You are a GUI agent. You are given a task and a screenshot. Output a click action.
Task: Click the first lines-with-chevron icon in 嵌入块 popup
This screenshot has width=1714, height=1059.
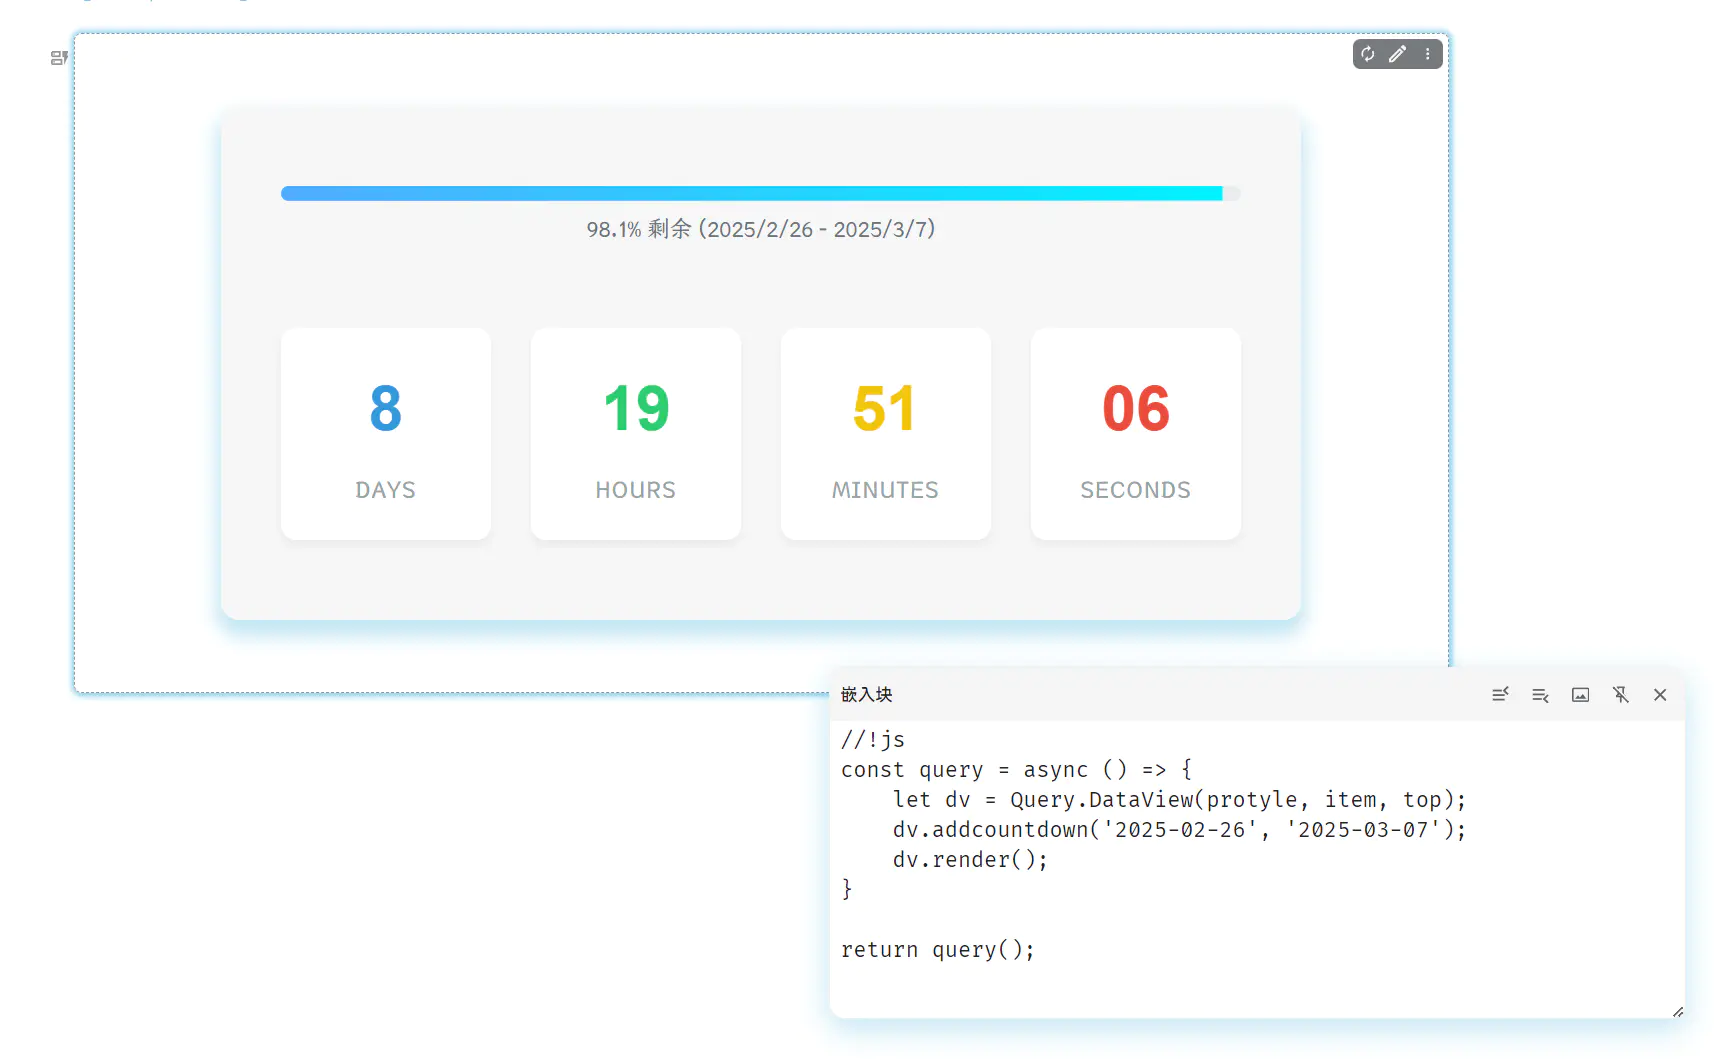(x=1500, y=695)
